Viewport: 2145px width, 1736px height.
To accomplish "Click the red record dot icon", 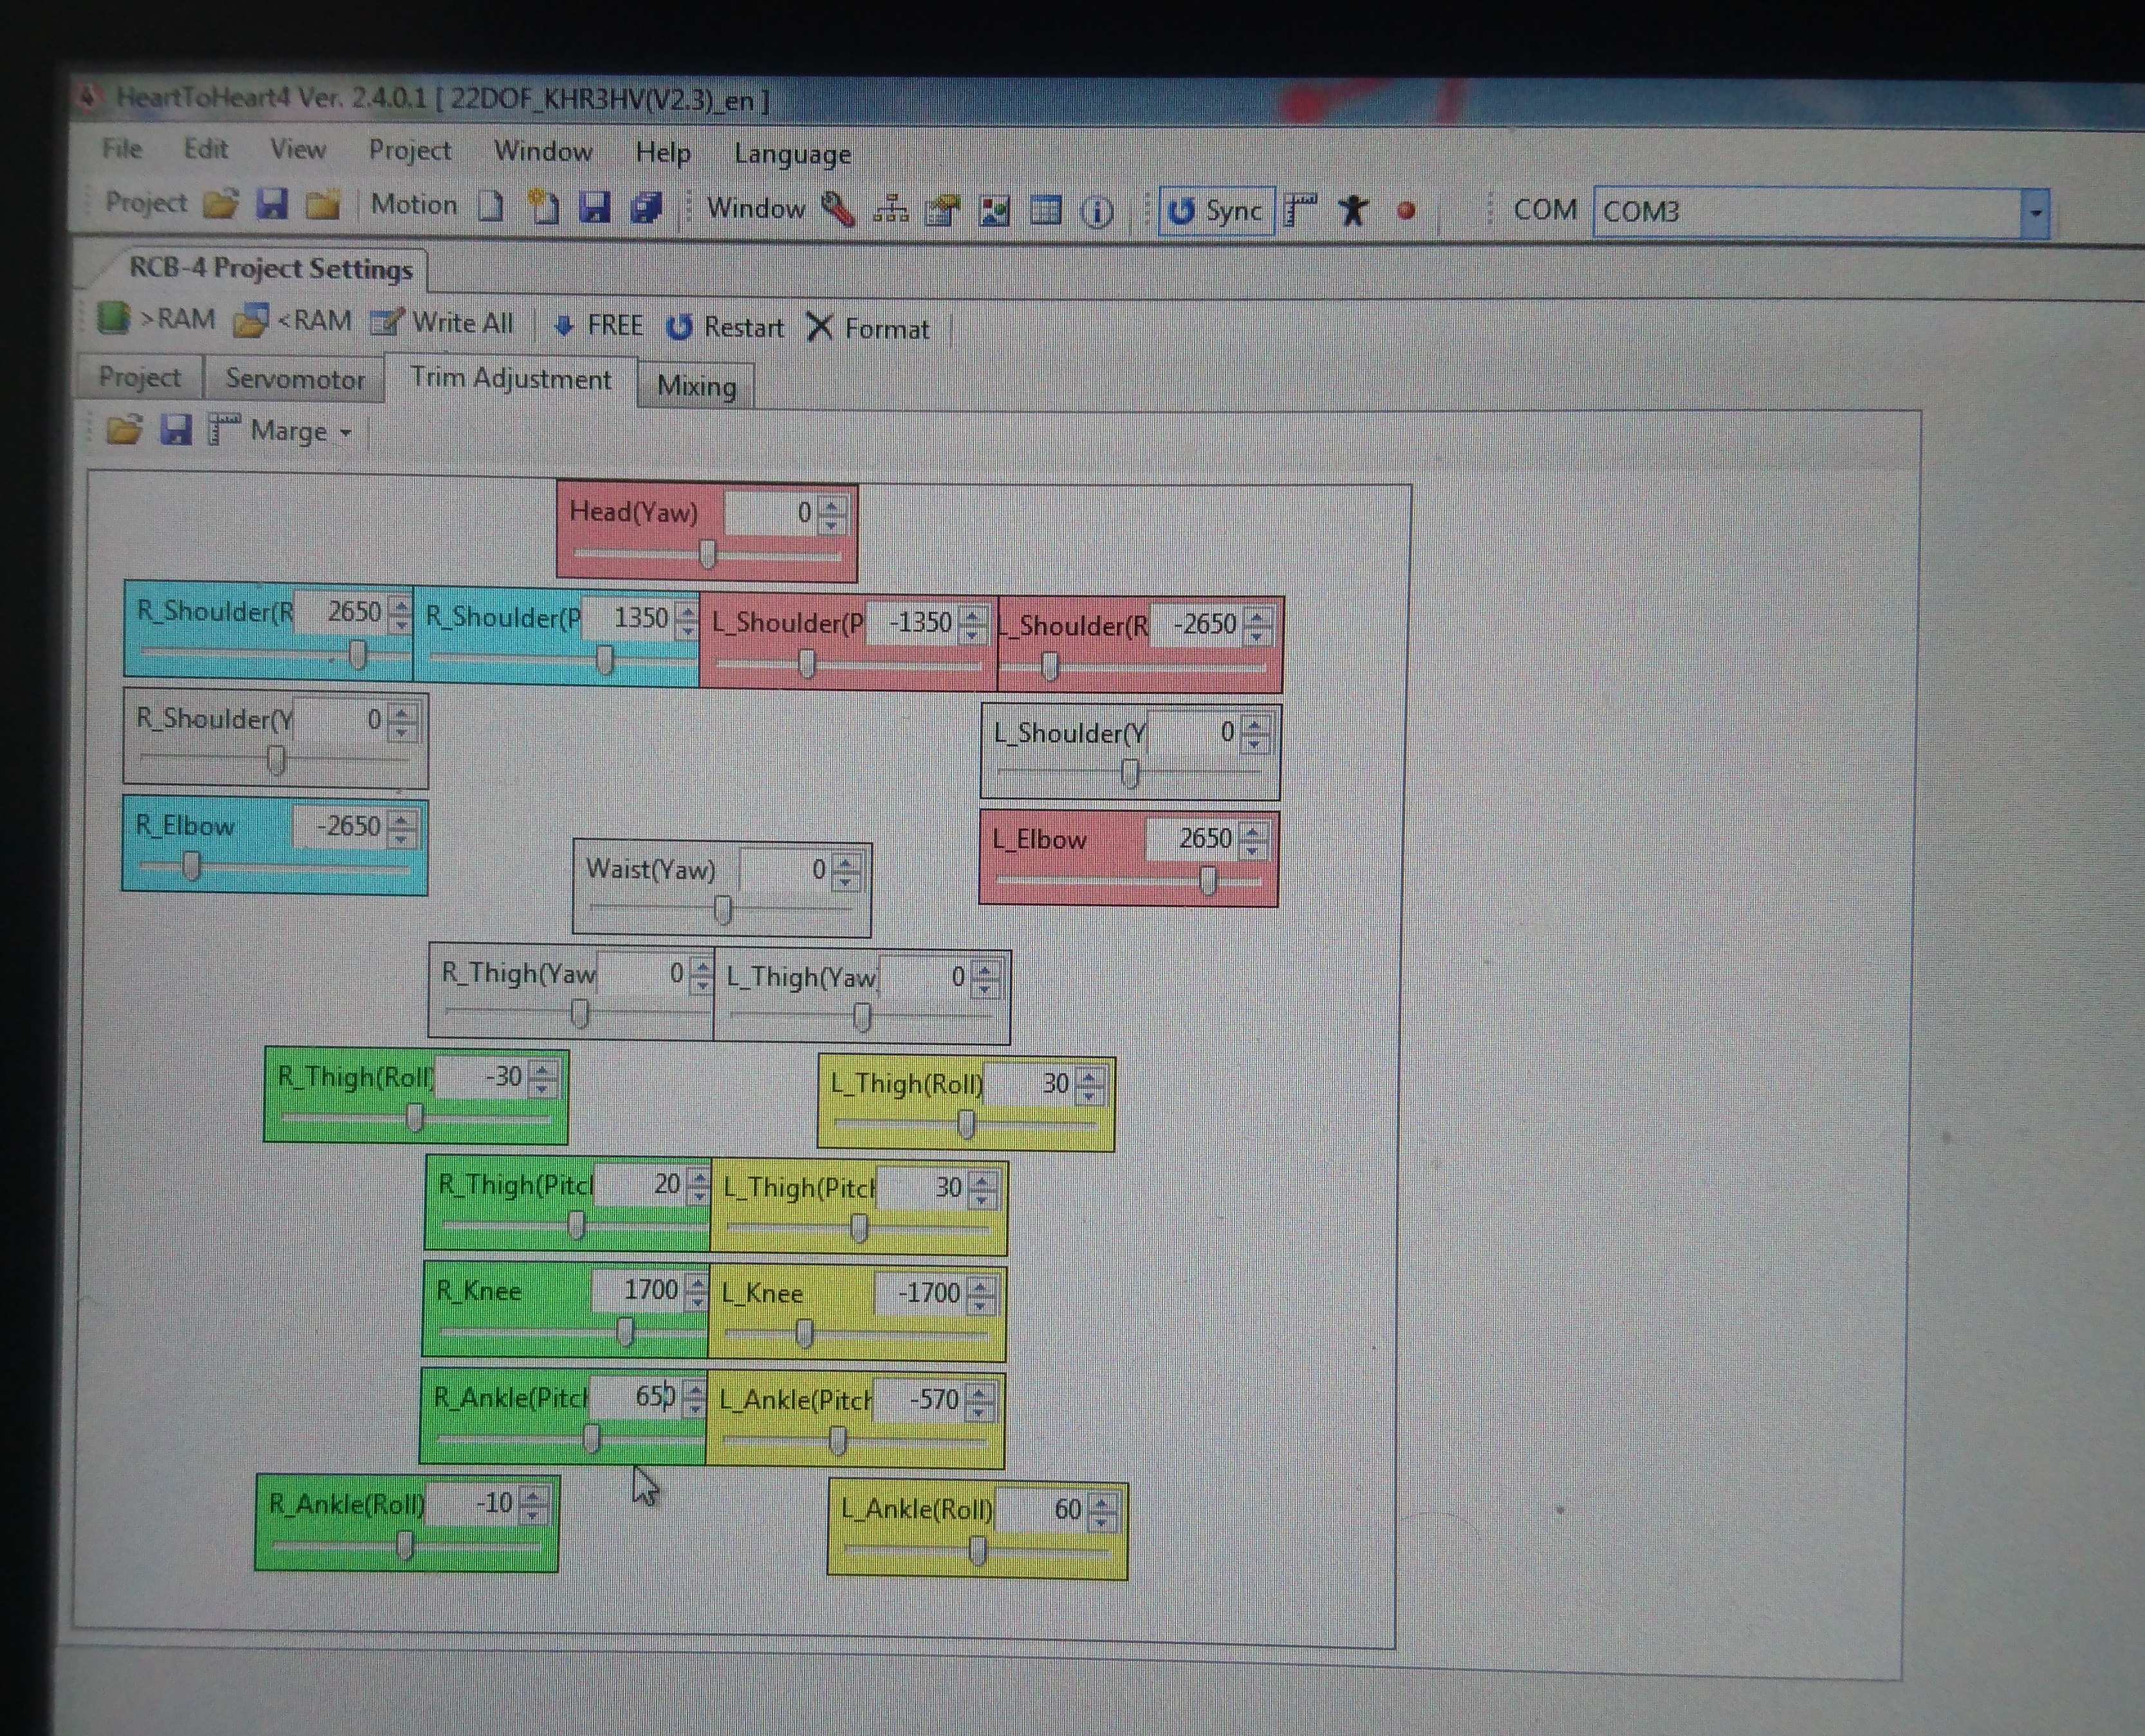I will (x=1406, y=211).
